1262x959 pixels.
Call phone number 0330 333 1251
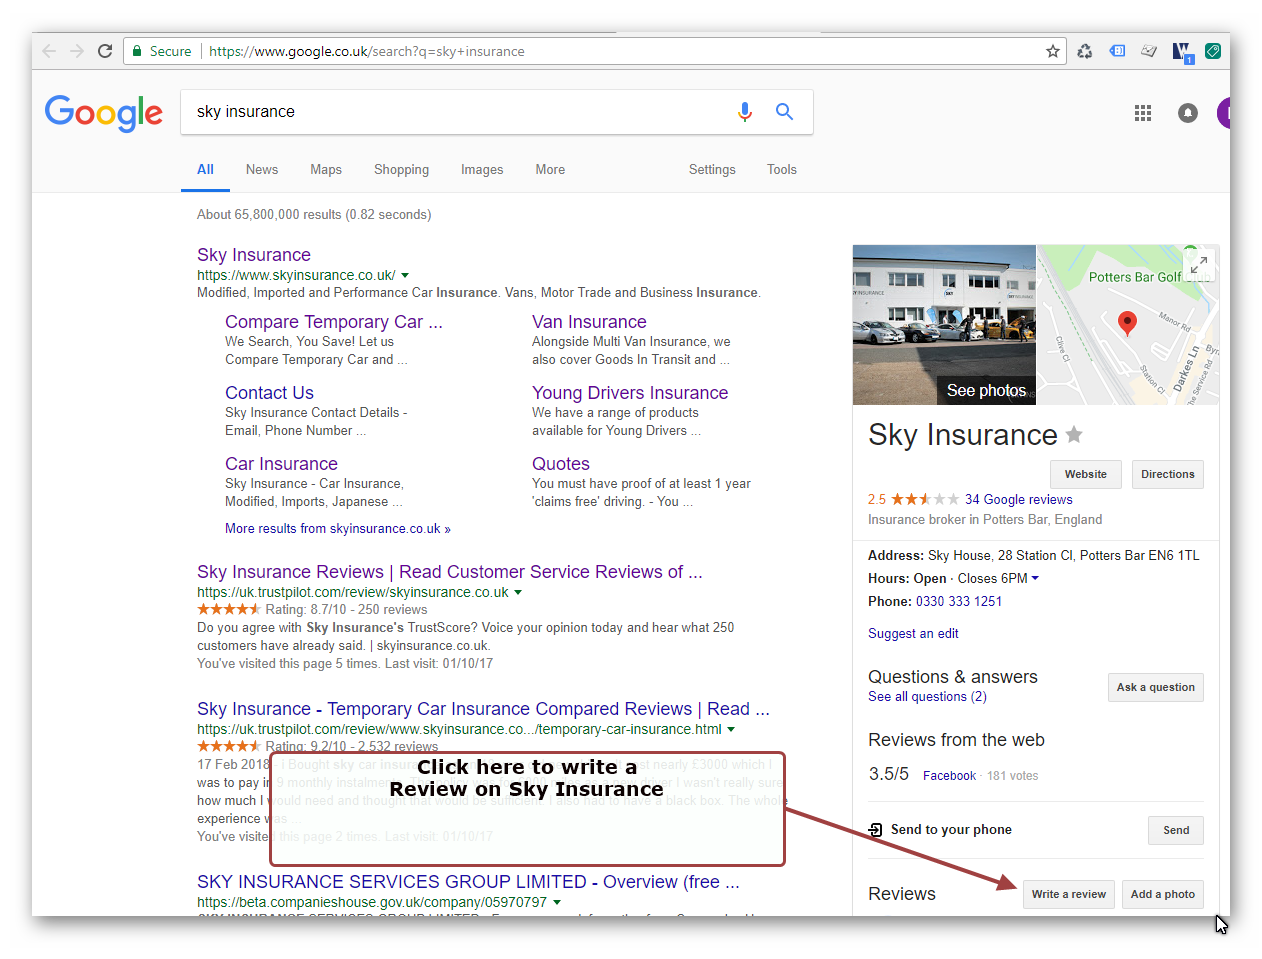959,601
